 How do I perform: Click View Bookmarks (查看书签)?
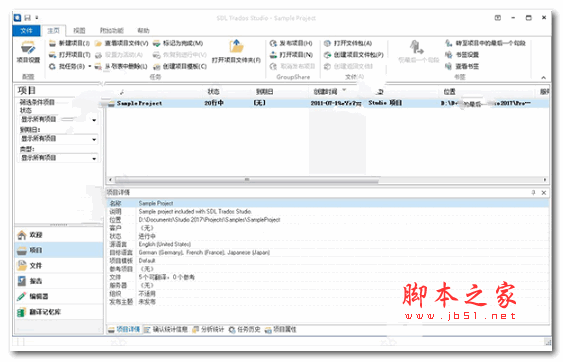point(462,66)
